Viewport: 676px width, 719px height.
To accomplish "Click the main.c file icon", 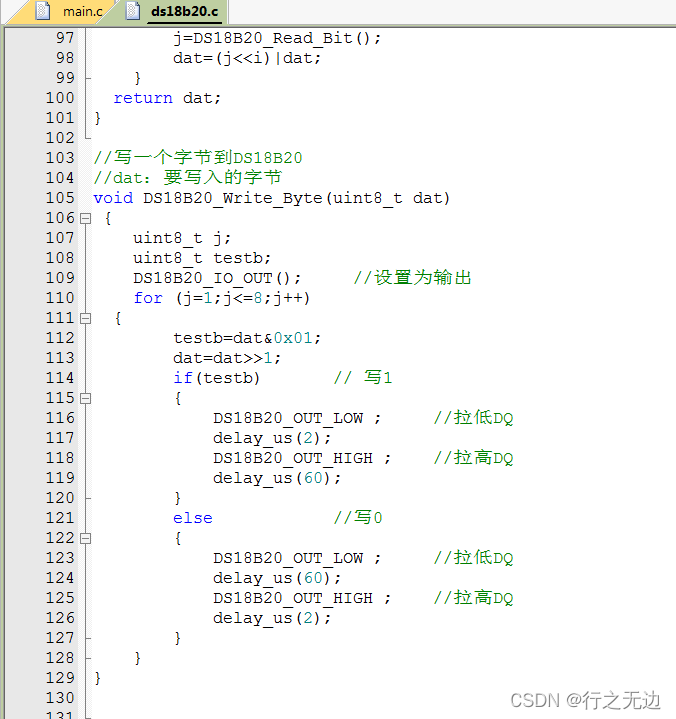I will 43,11.
